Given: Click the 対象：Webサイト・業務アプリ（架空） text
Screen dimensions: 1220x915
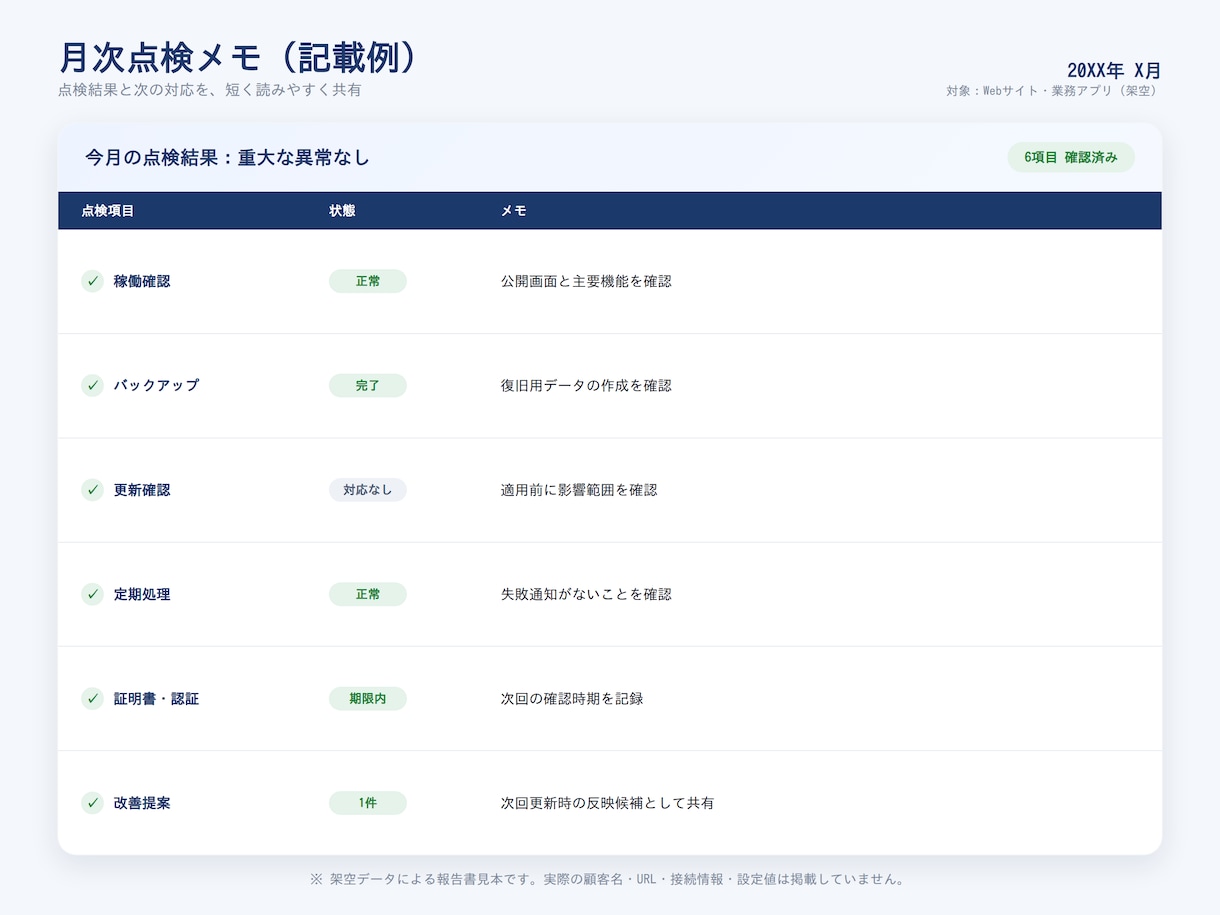Looking at the screenshot, I should point(1054,91).
